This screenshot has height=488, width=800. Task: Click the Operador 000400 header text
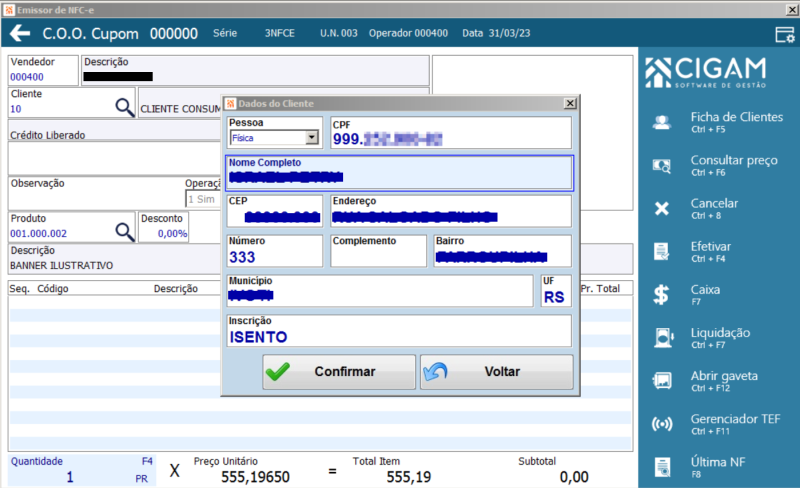tap(408, 33)
